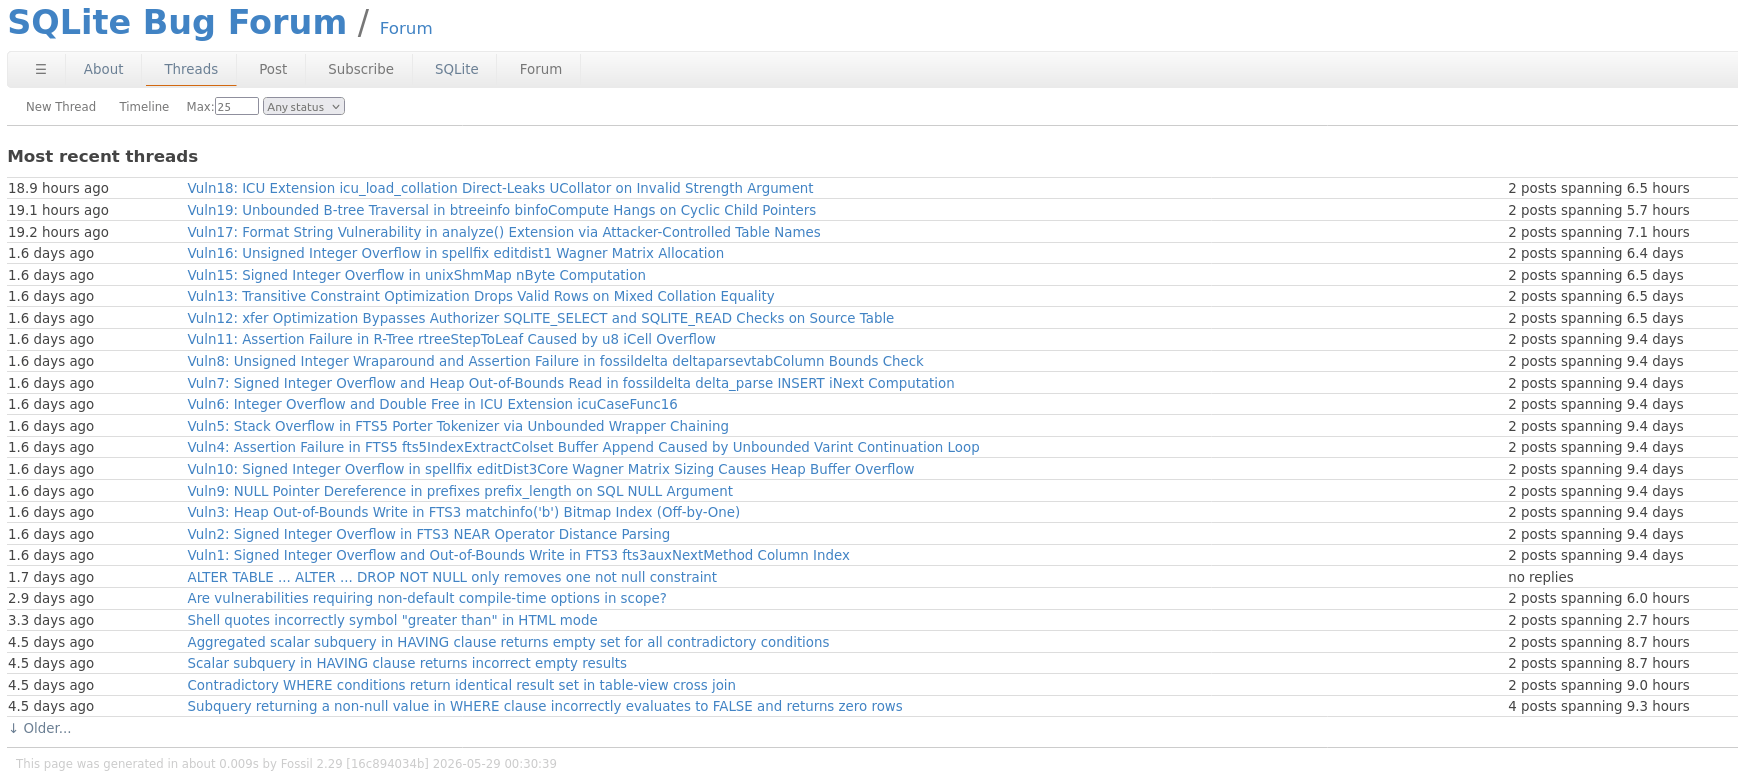Open Vuln9 NULL Pointer Dereference thread
1738x783 pixels.
(x=460, y=491)
